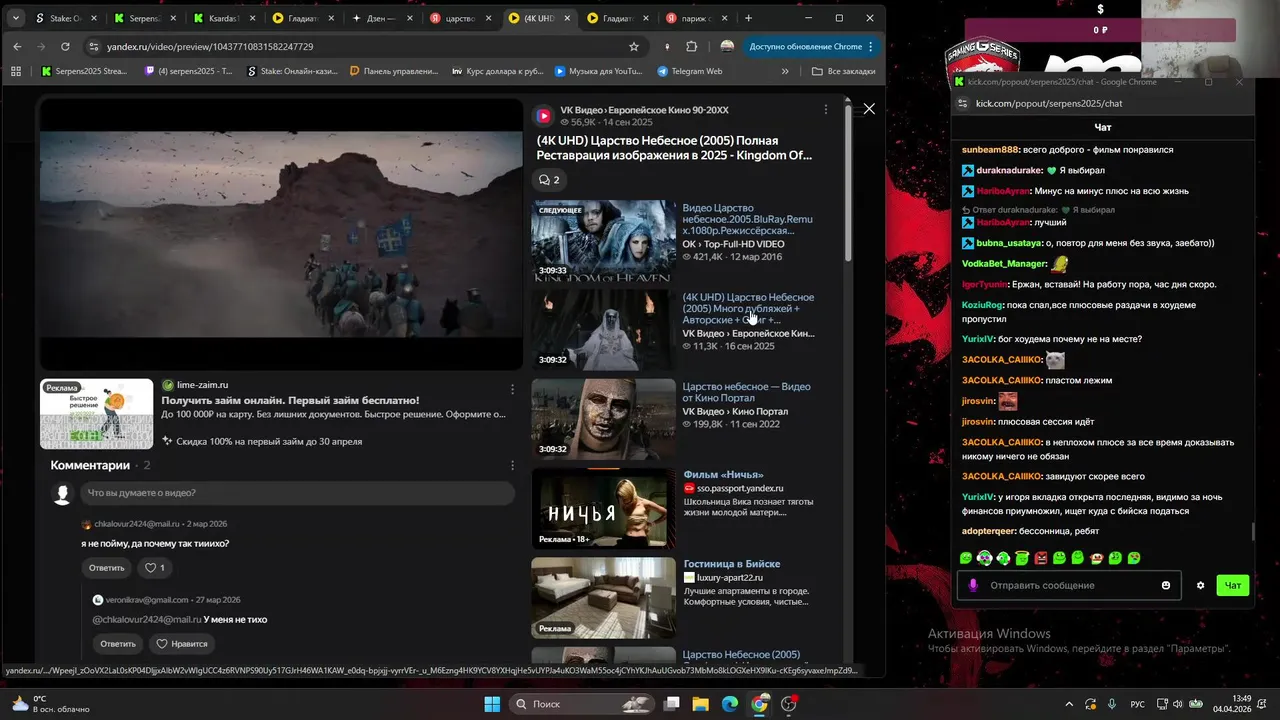Open the Фильм «Ничья» ad link
This screenshot has width=1280, height=720.
tap(723, 475)
